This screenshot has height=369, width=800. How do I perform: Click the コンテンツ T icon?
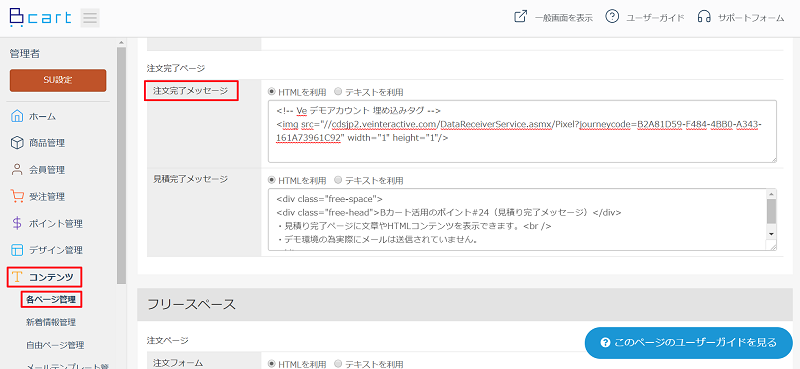pos(17,277)
